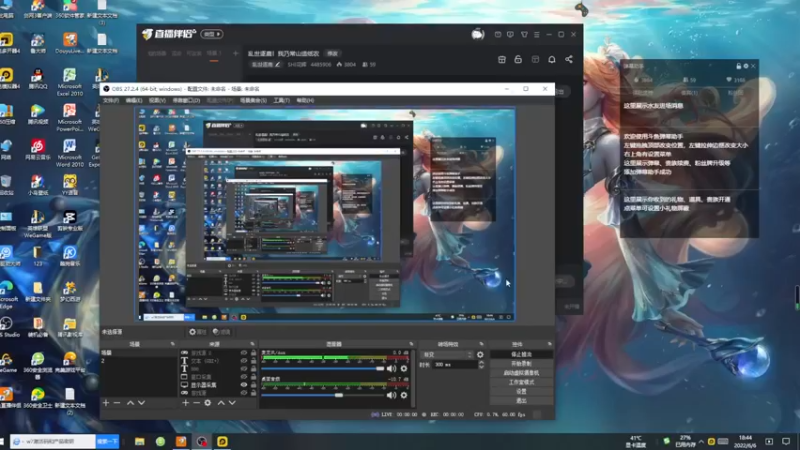Open the 场景集合(S) menu in OBS
Image resolution: width=800 pixels, height=450 pixels.
click(x=253, y=101)
